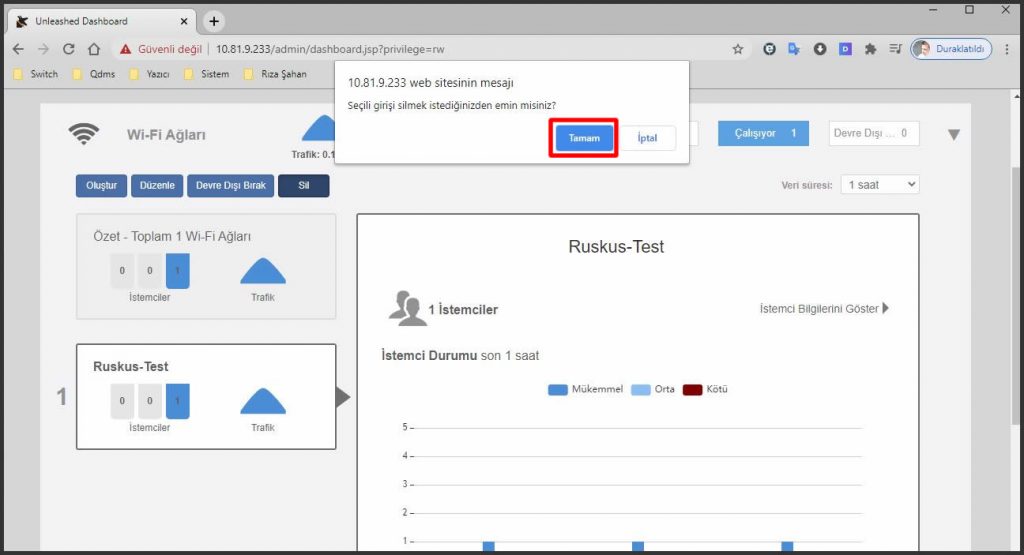Select the Ruskus-Test network card
Viewport: 1024px width, 555px height.
point(206,396)
